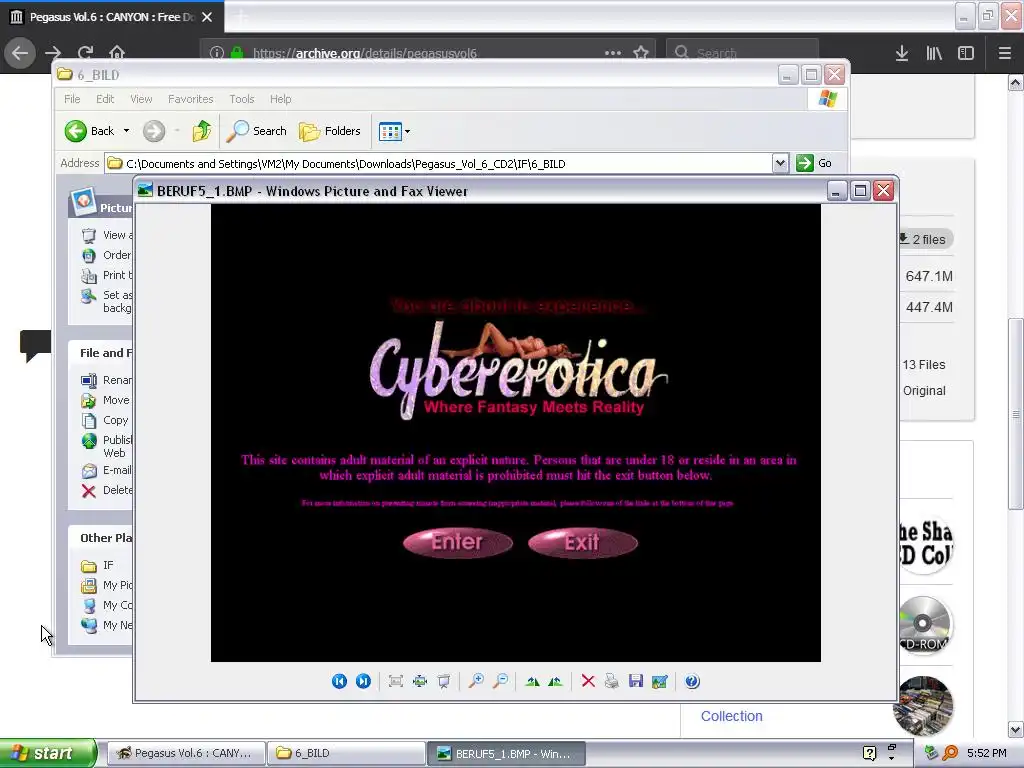Start Slide Show from viewer toolbar
Viewport: 1024px width, 768px height.
444,681
